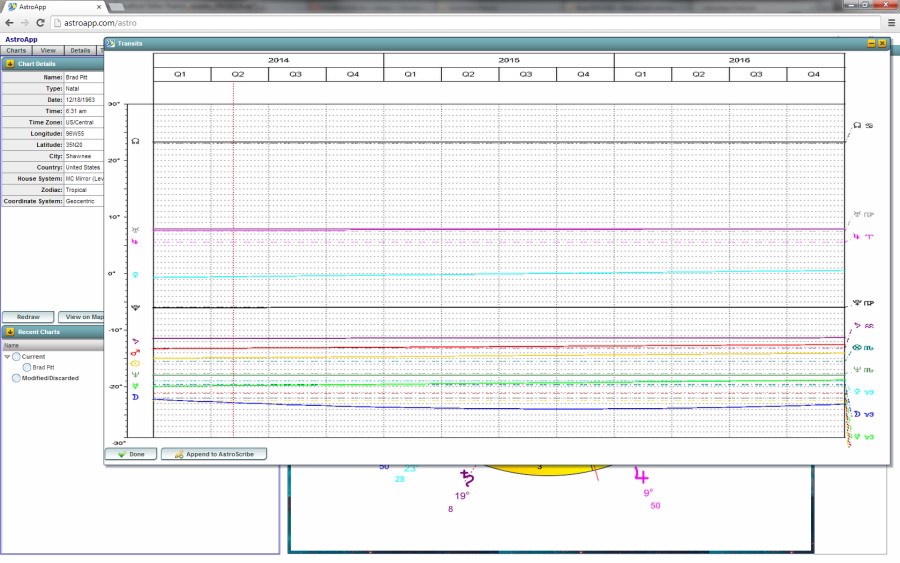Screen dimensions: 900x563
Task: Click the red Mars symbol on left axis
Action: [135, 353]
